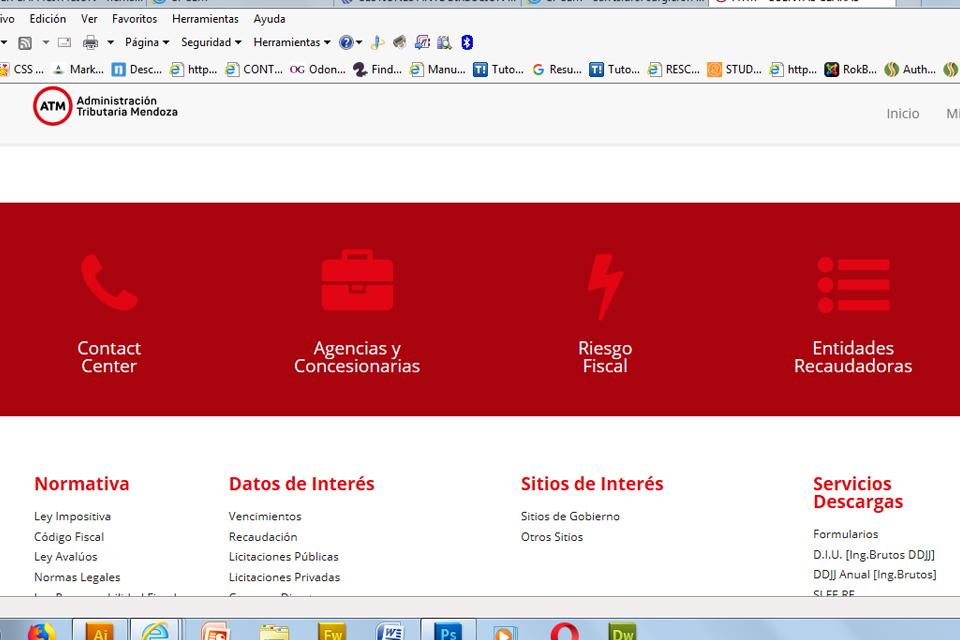Click the Agencias y Concesionarias briefcase icon
The height and width of the screenshot is (640, 960).
coord(358,280)
